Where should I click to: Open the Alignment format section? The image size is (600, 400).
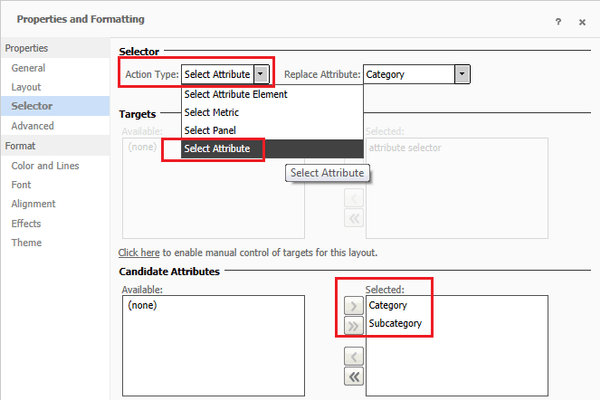[x=33, y=204]
